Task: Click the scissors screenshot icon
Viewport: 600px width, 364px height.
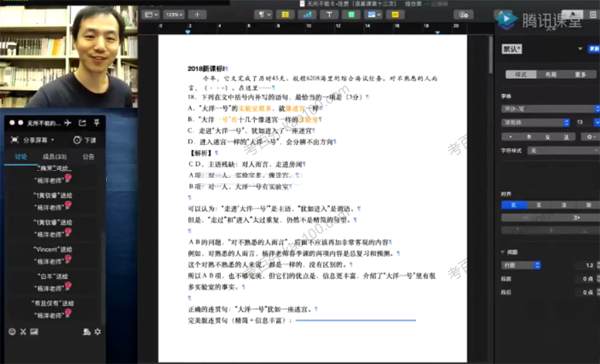Action: pyautogui.click(x=23, y=331)
